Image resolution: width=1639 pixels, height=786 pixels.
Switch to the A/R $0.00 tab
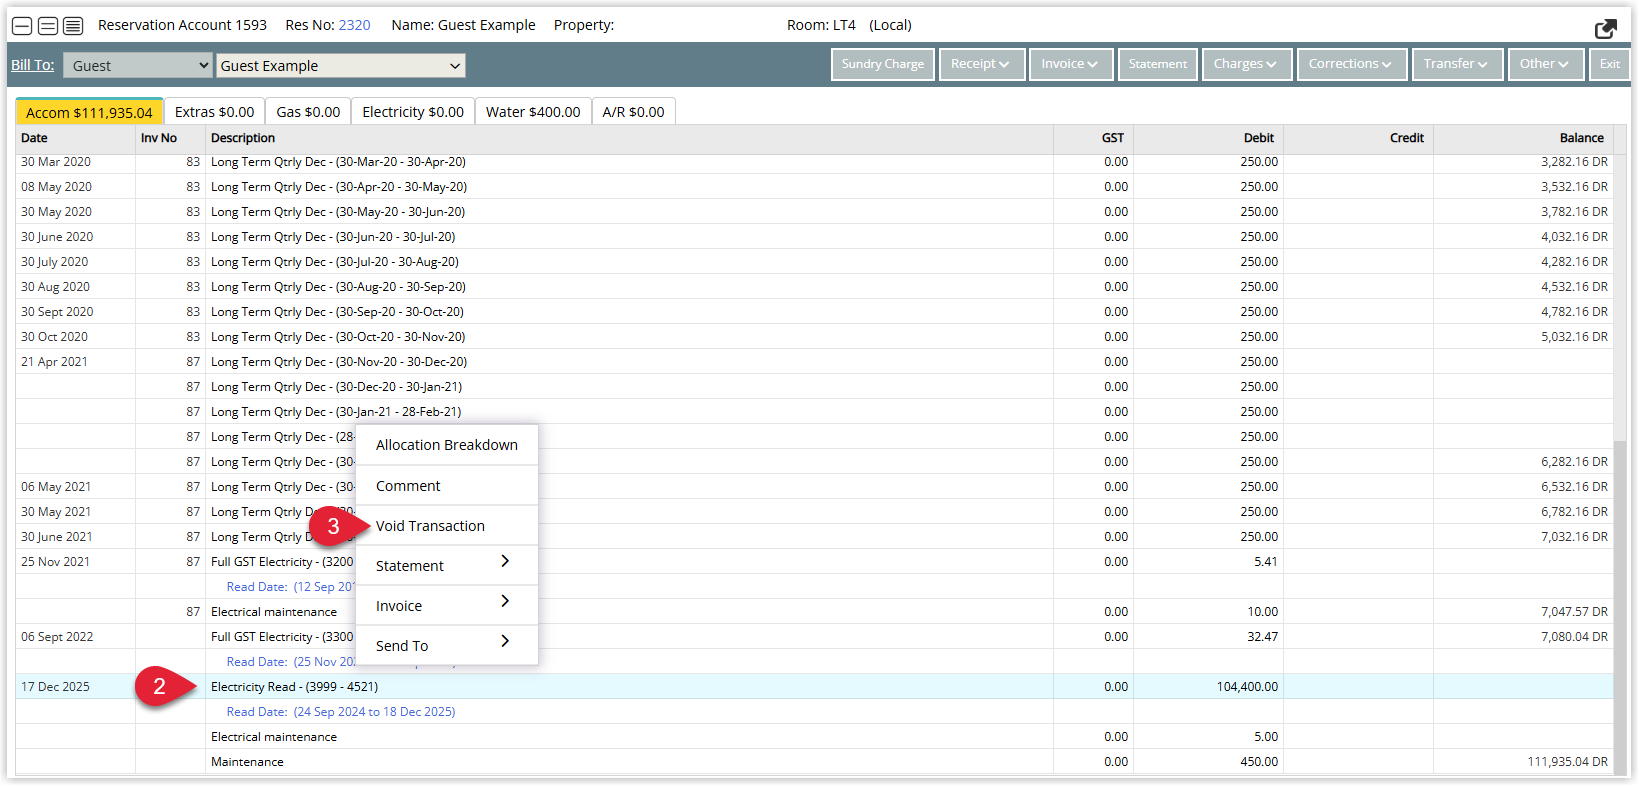633,112
